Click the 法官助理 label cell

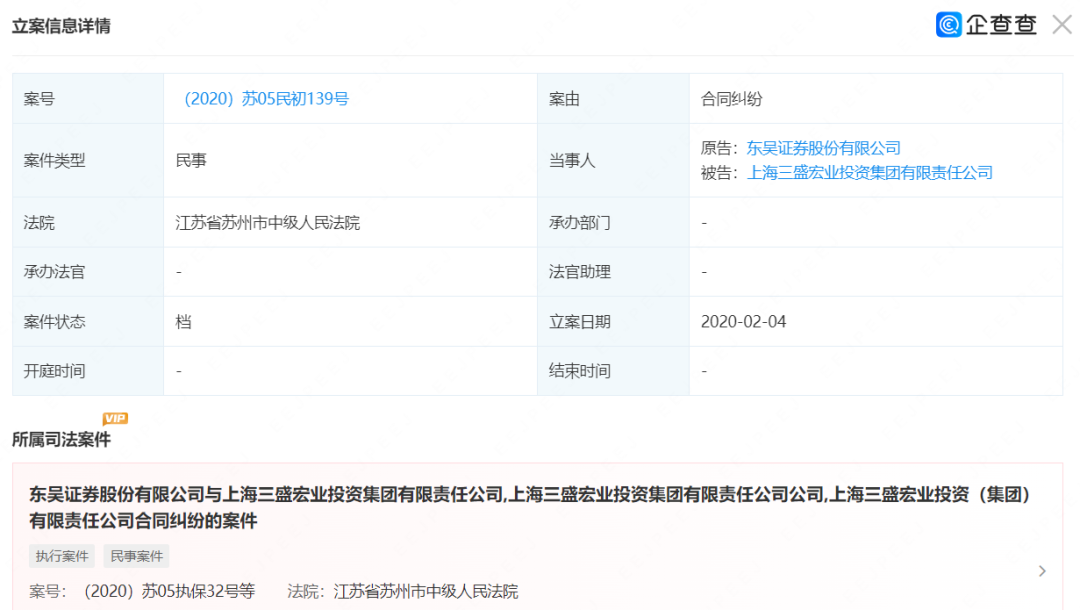pyautogui.click(x=613, y=272)
